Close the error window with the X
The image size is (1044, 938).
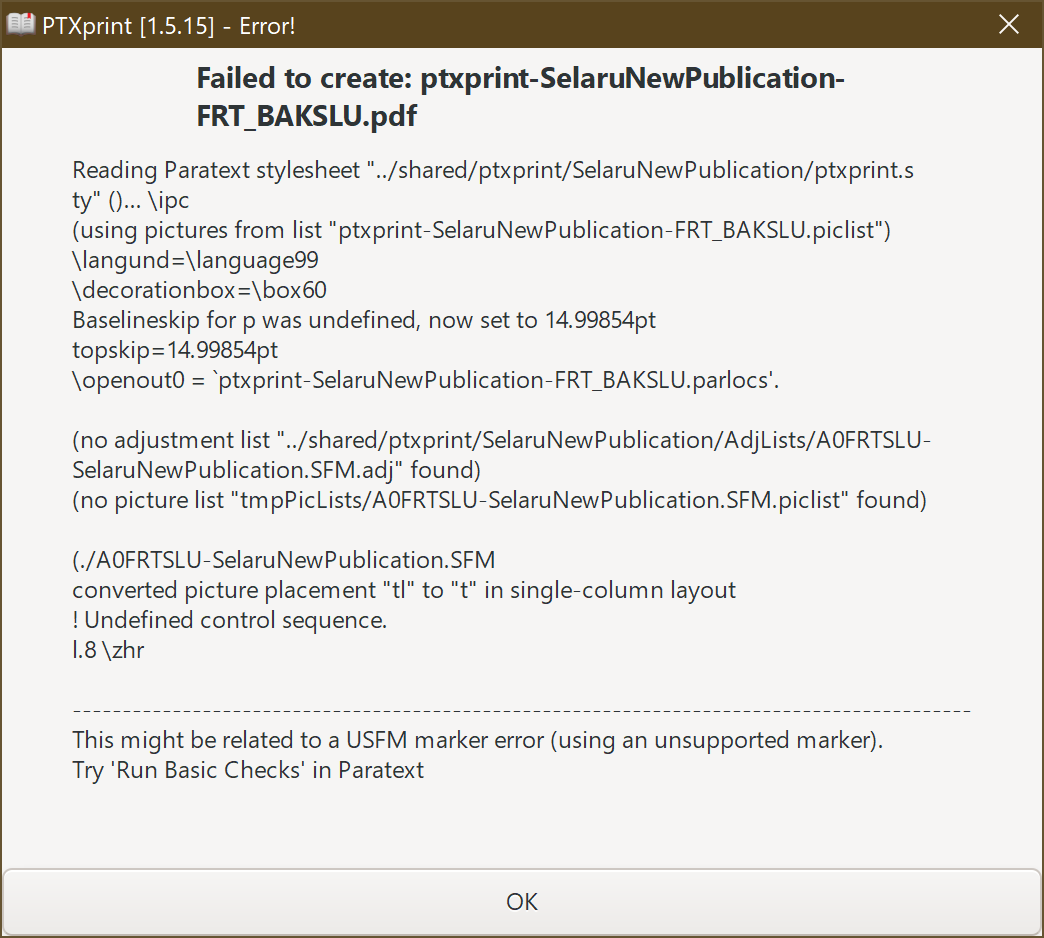point(1009,24)
